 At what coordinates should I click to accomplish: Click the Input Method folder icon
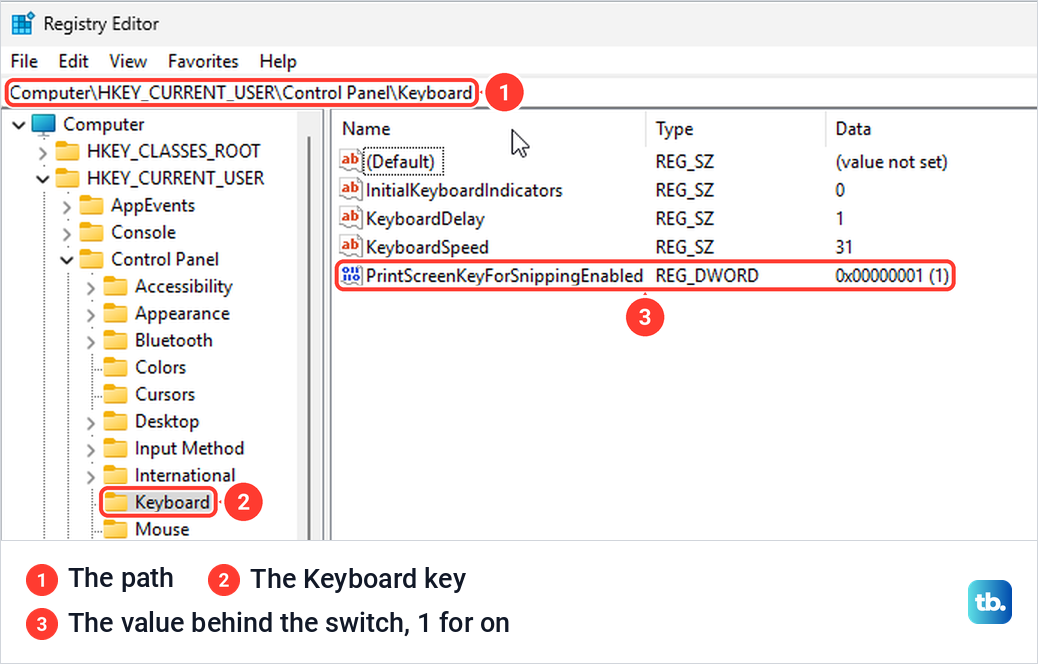[x=115, y=448]
